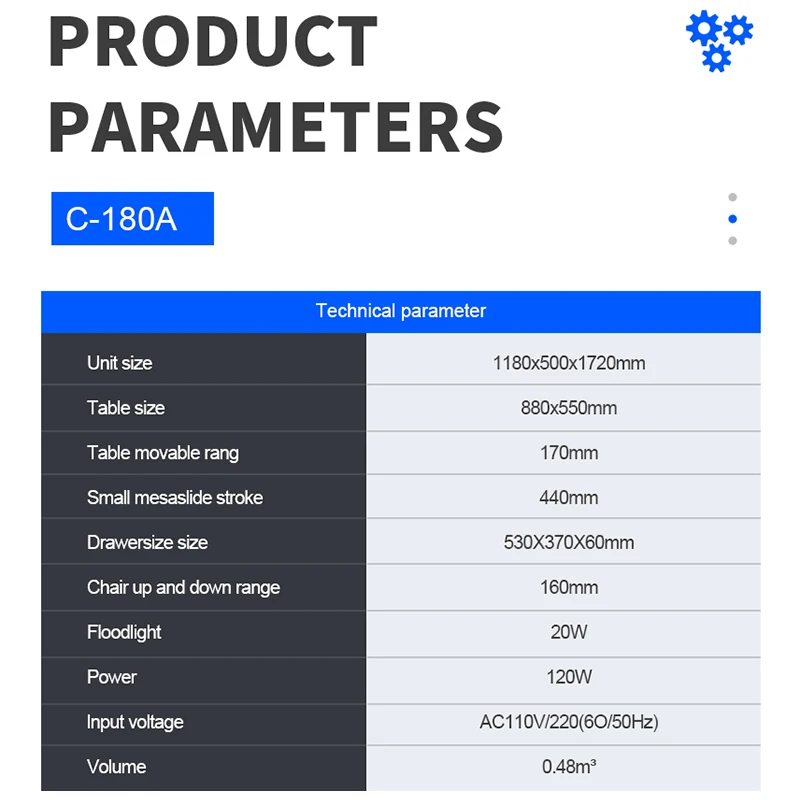800x800 pixels.
Task: Select the Drawersize size row label
Action: 148,543
